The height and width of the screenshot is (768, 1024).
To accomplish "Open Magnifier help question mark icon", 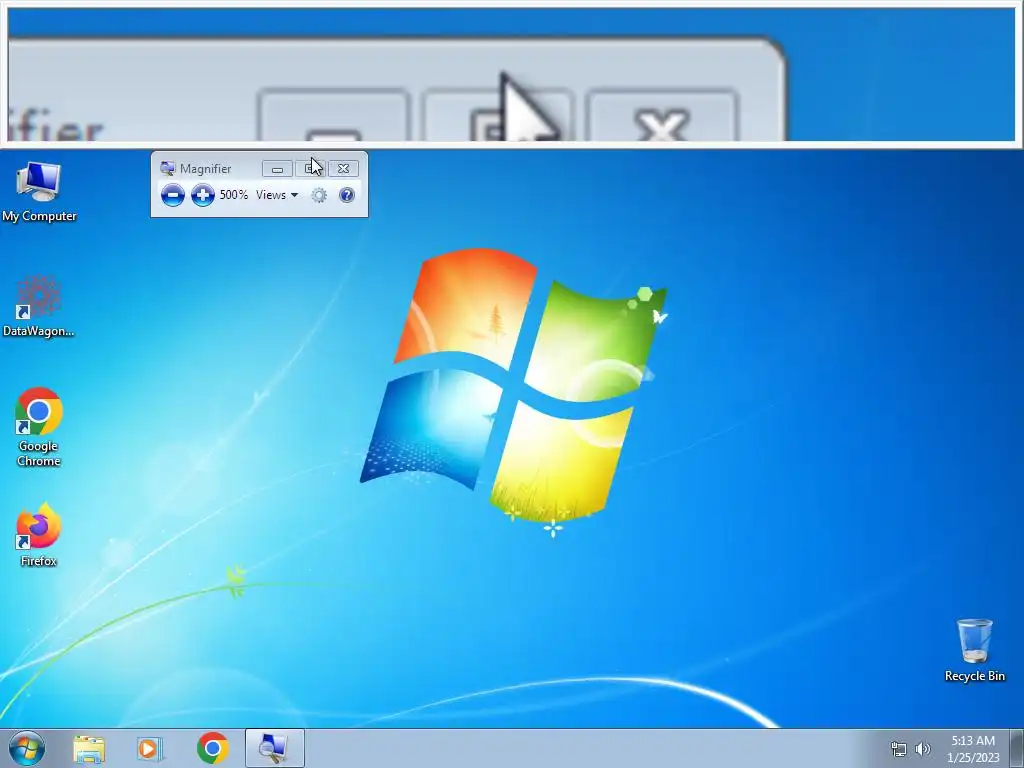I will click(x=347, y=195).
